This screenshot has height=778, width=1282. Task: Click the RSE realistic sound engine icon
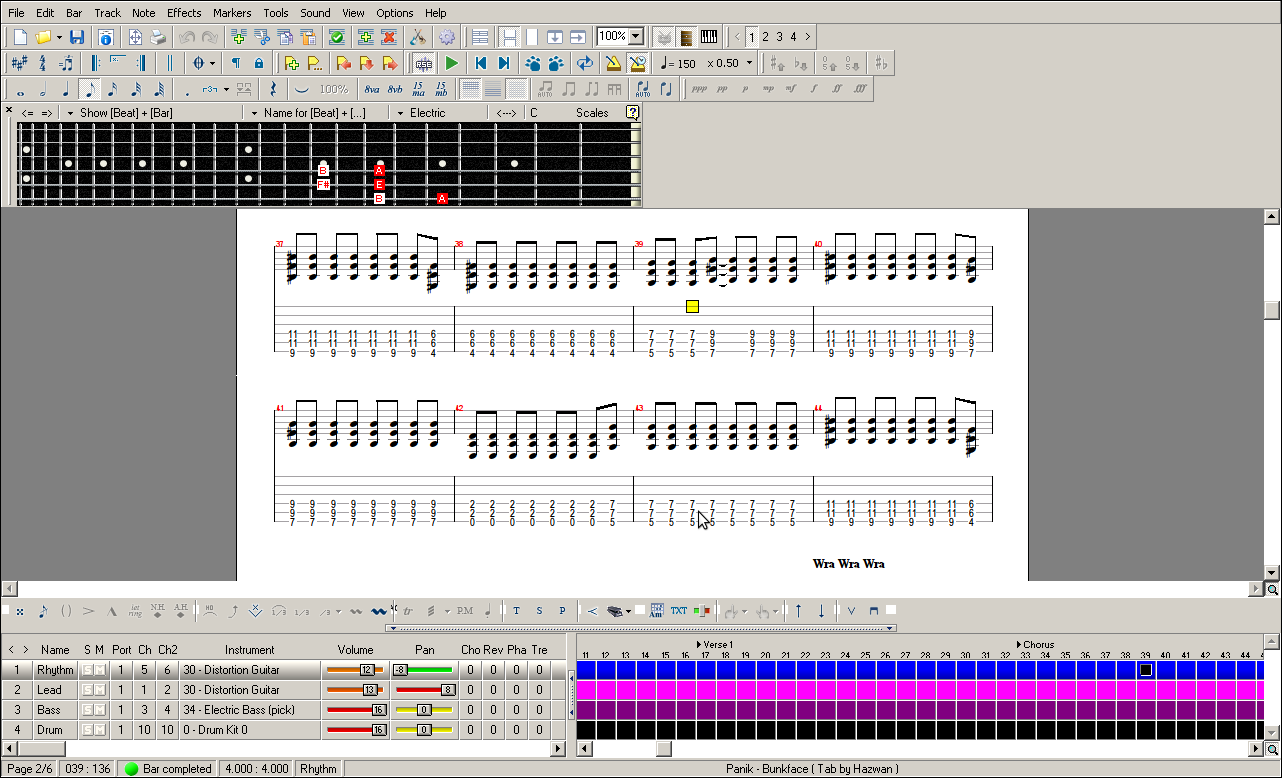tap(423, 63)
